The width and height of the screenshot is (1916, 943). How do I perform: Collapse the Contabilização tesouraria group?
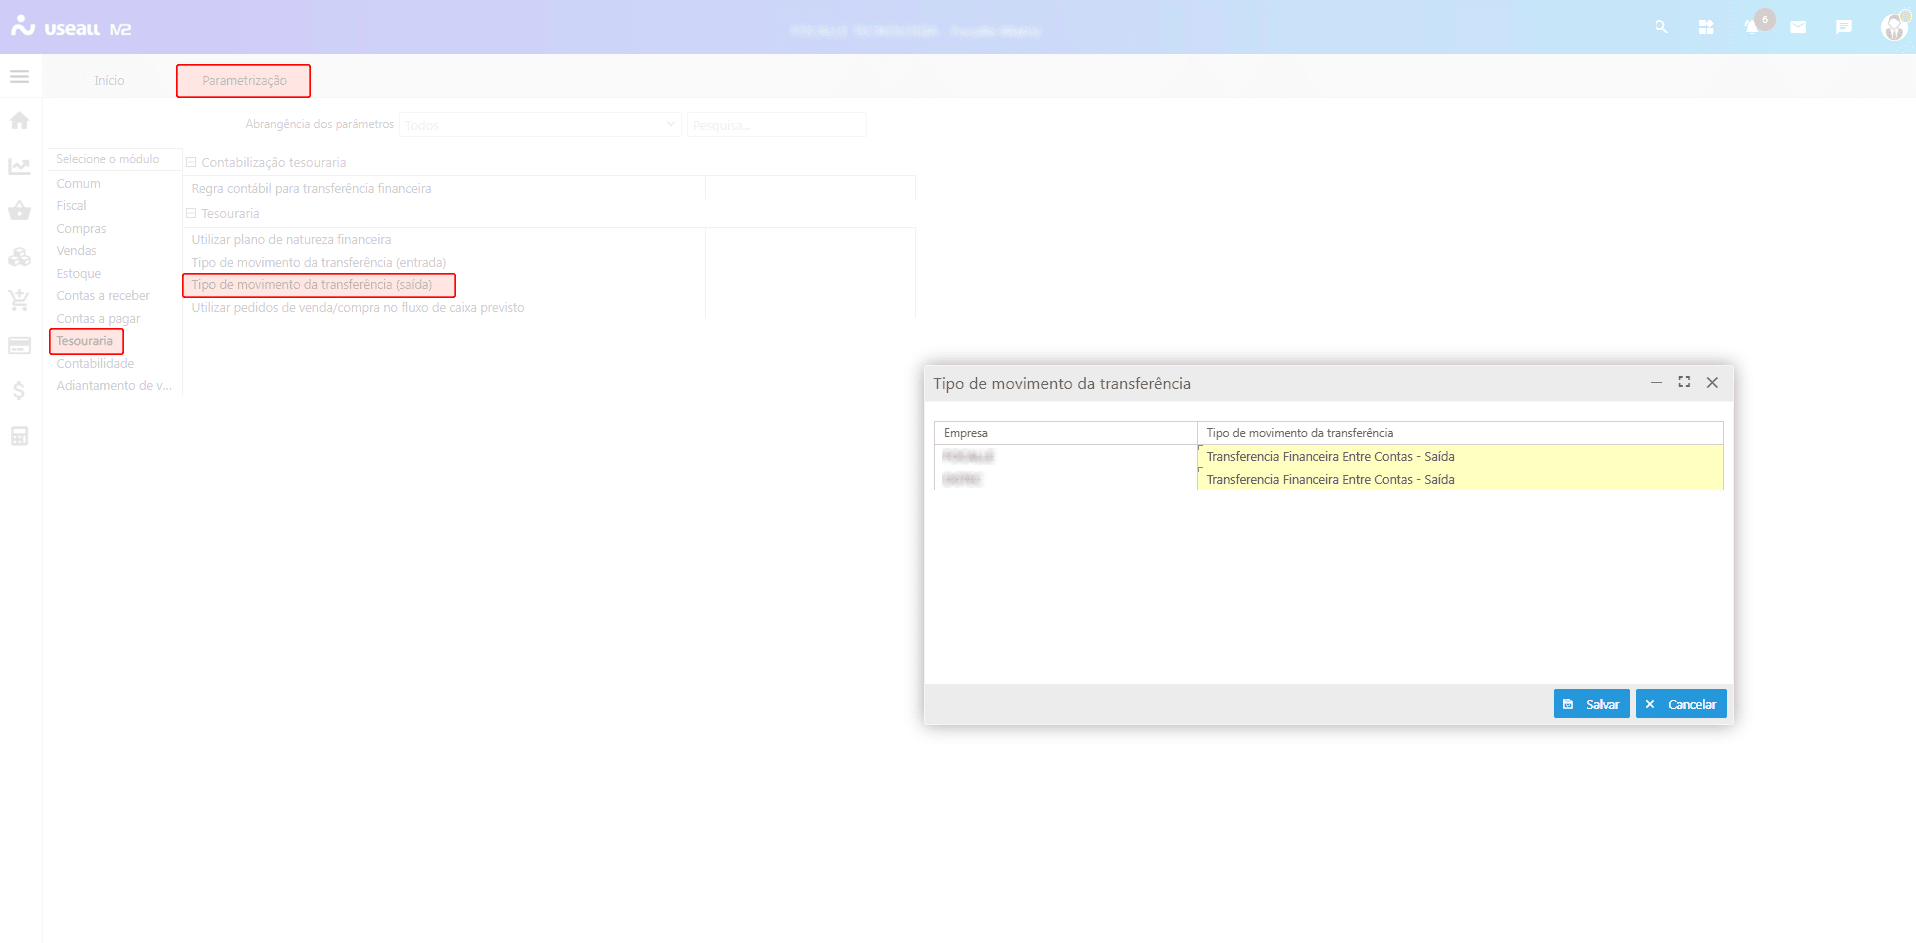point(191,162)
